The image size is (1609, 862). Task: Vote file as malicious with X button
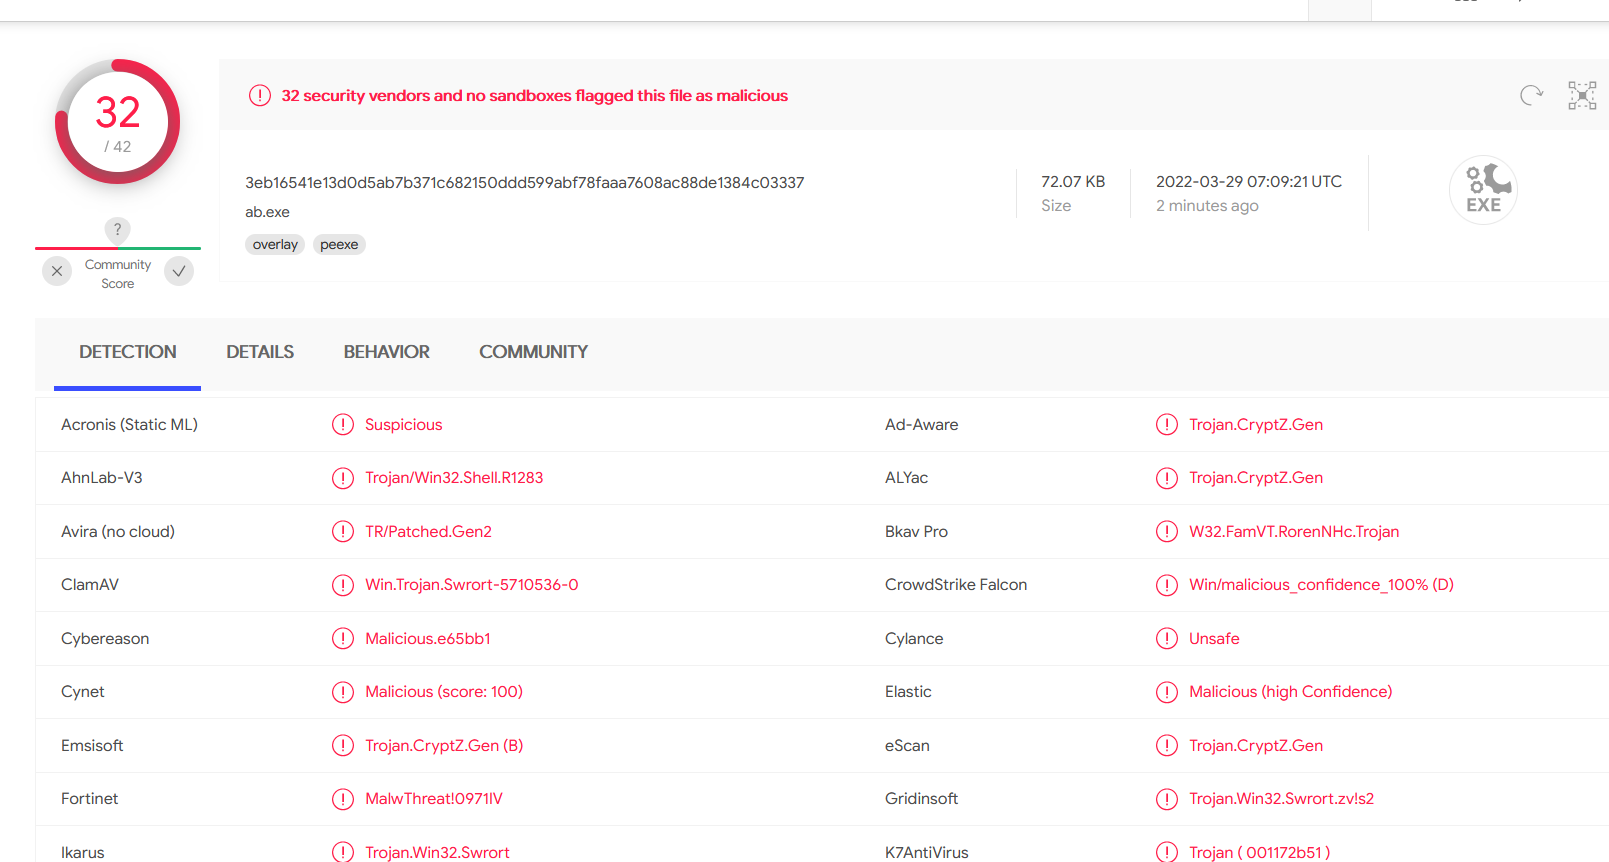pyautogui.click(x=57, y=271)
